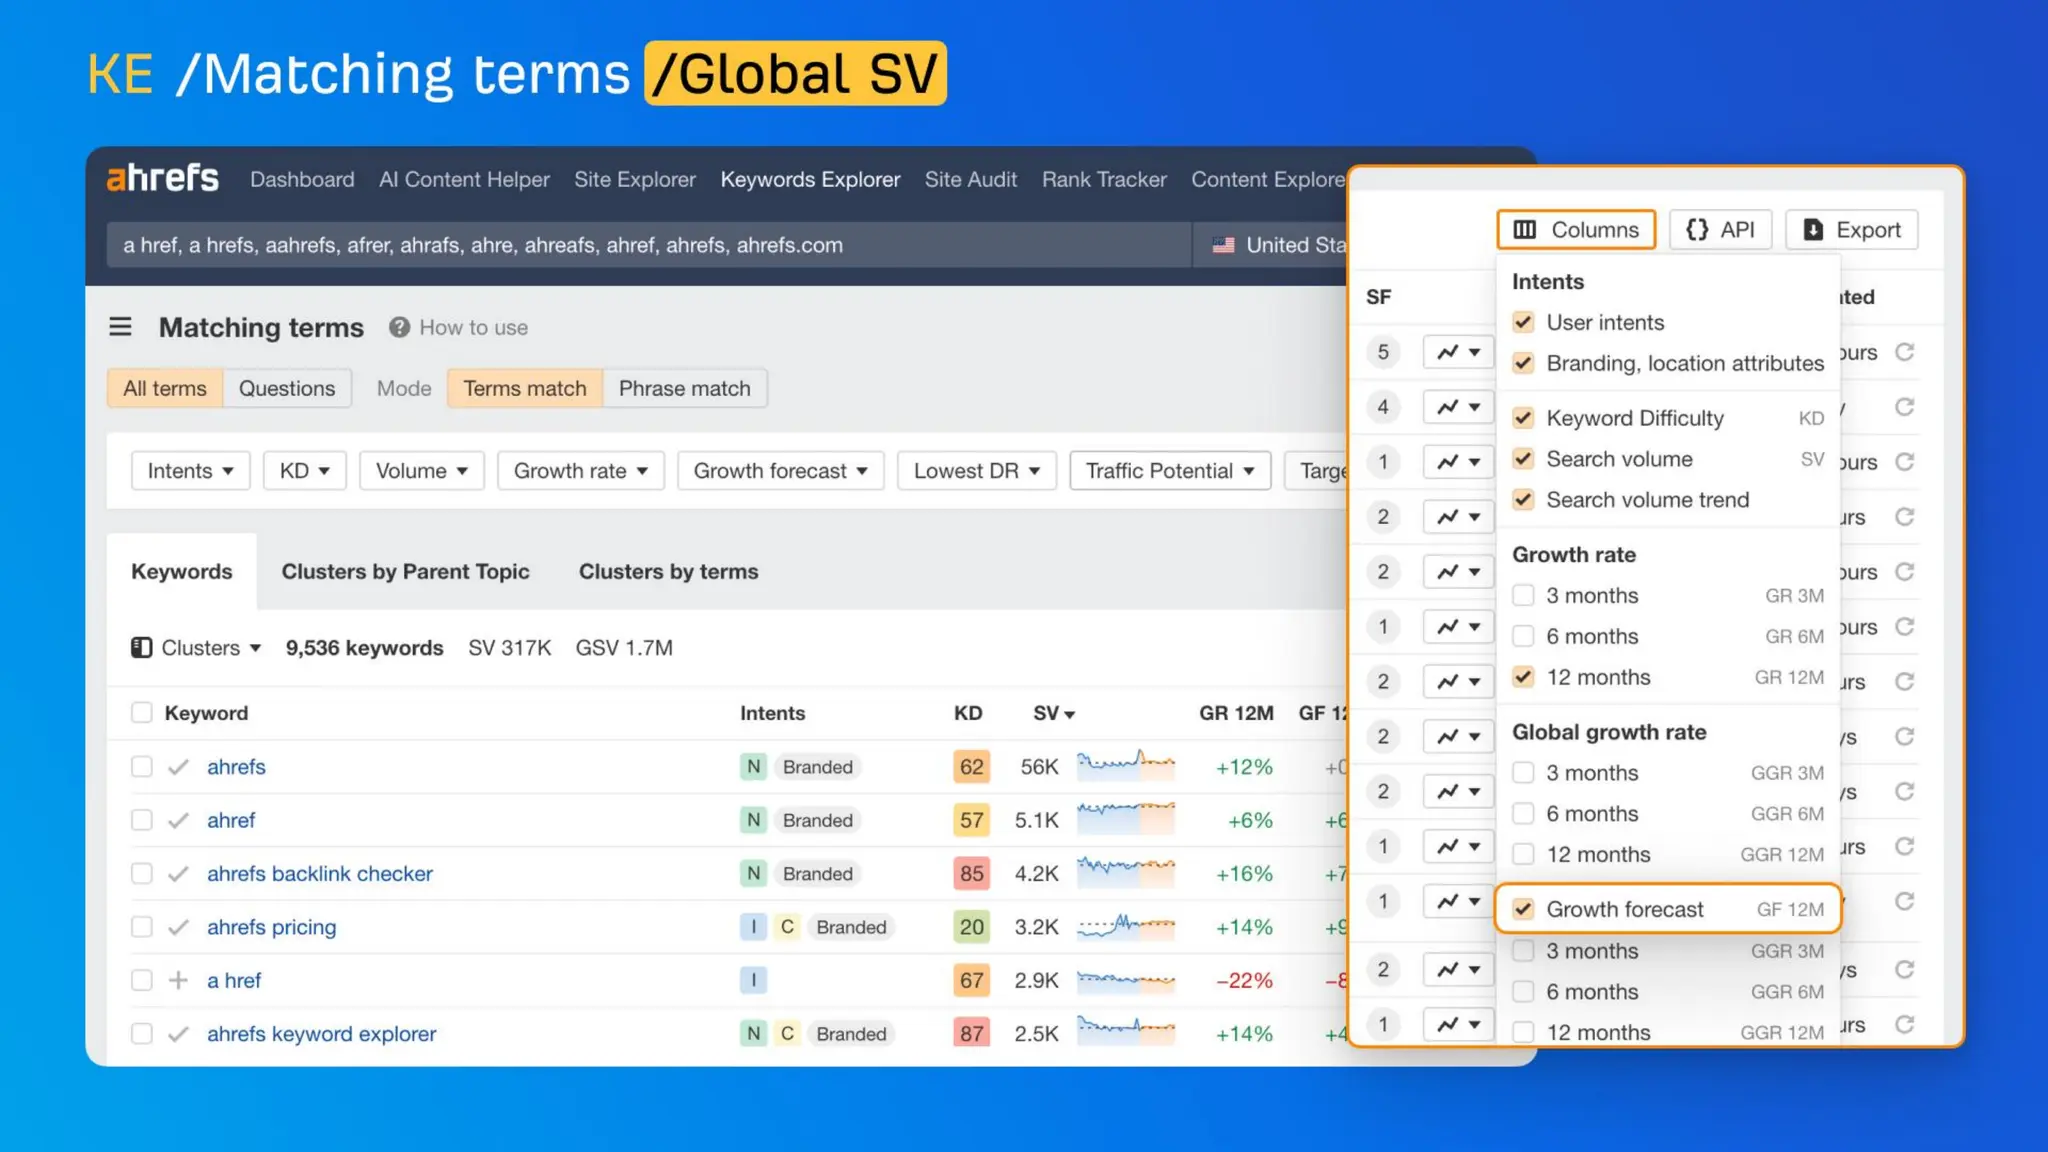This screenshot has height=1152, width=2048.
Task: Click the refresh icon in the SF 4 row
Action: point(1905,407)
